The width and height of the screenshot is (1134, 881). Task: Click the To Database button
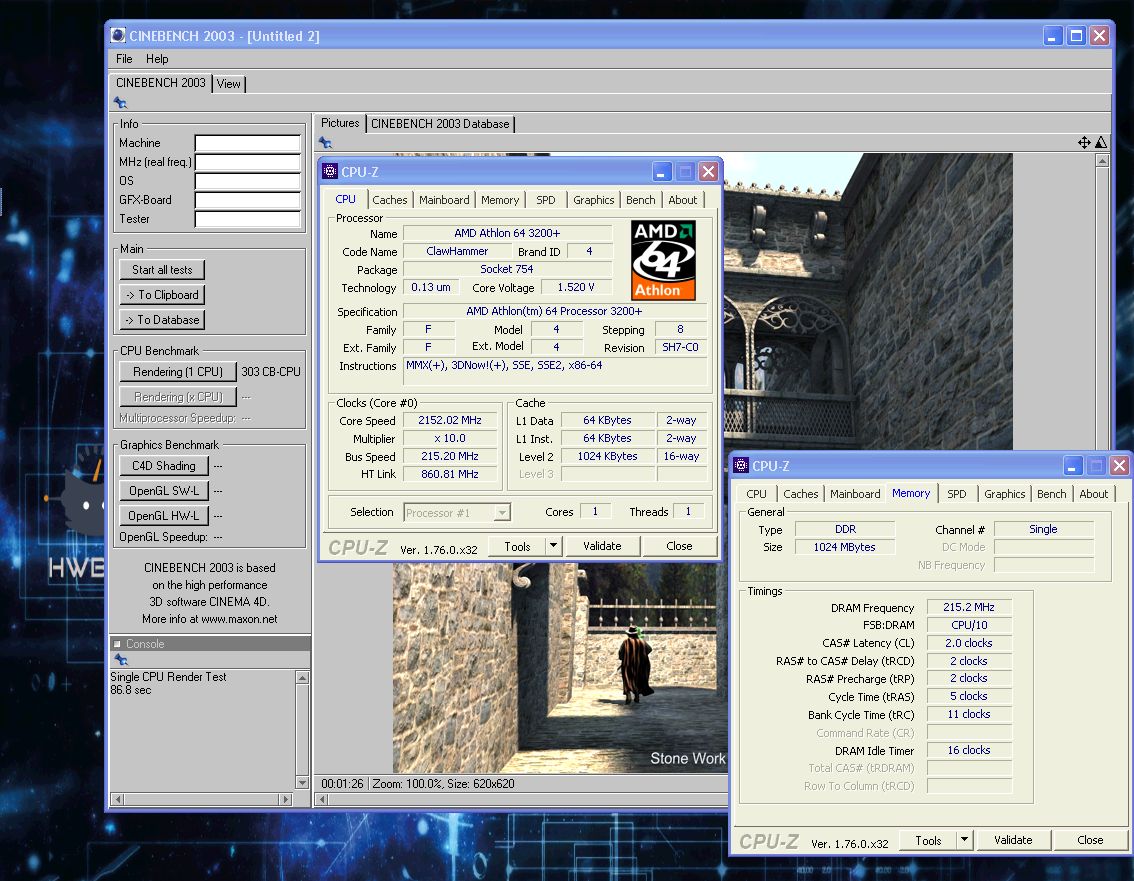(x=162, y=320)
